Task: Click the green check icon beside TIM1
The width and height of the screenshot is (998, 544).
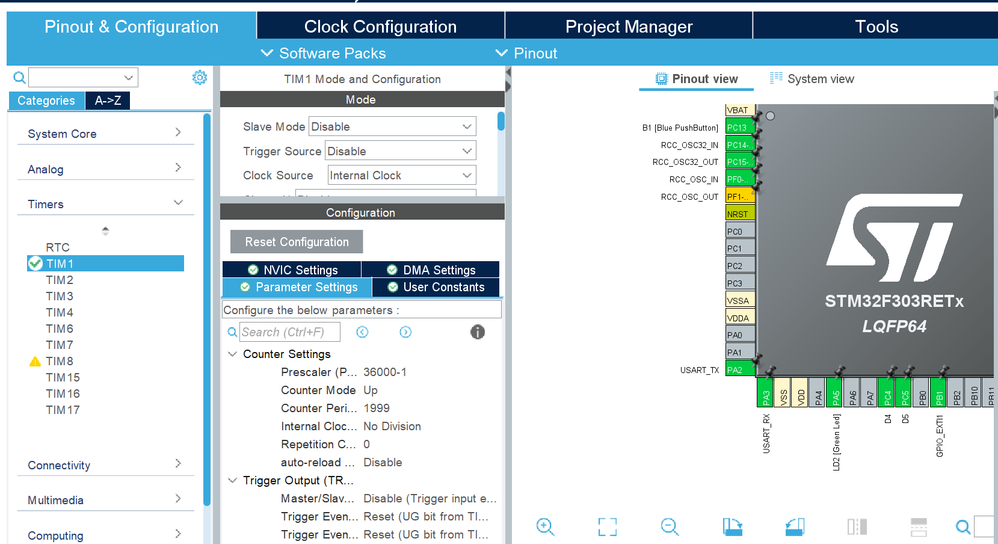Action: pos(35,263)
